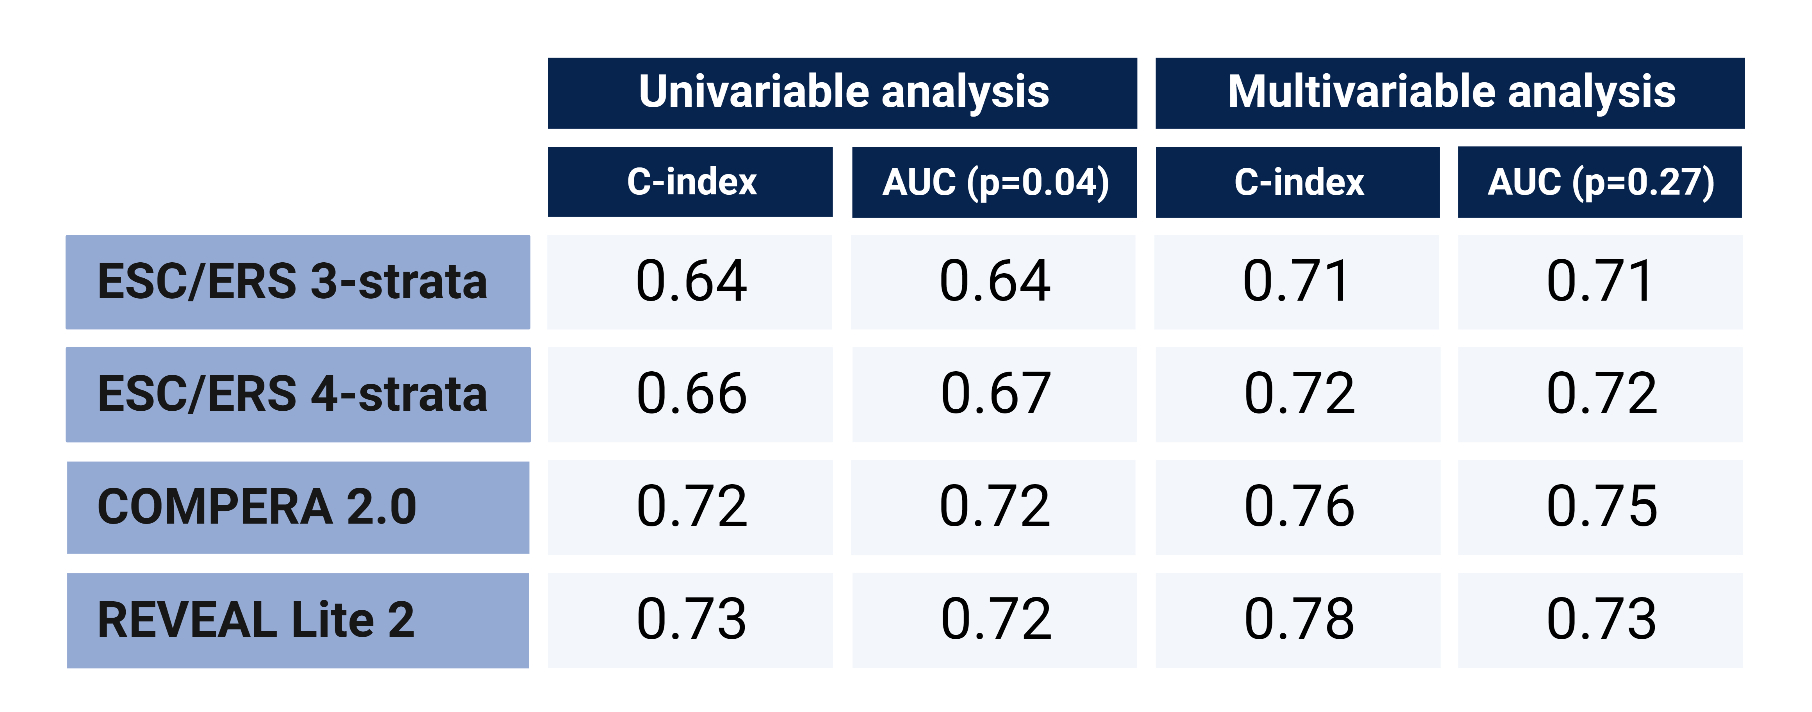Click REVEAL Lite 2 univariable C-index 0.73
This screenshot has width=1812, height=712.
point(690,620)
